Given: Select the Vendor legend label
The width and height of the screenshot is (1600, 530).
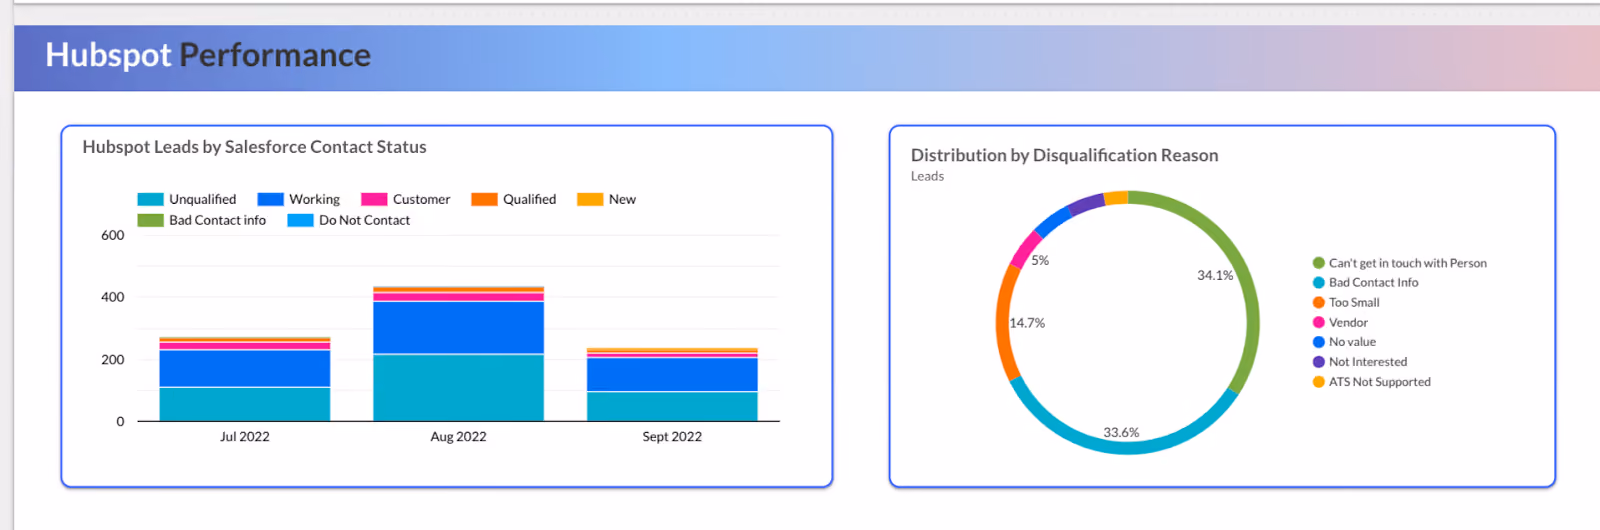Looking at the screenshot, I should 1348,322.
